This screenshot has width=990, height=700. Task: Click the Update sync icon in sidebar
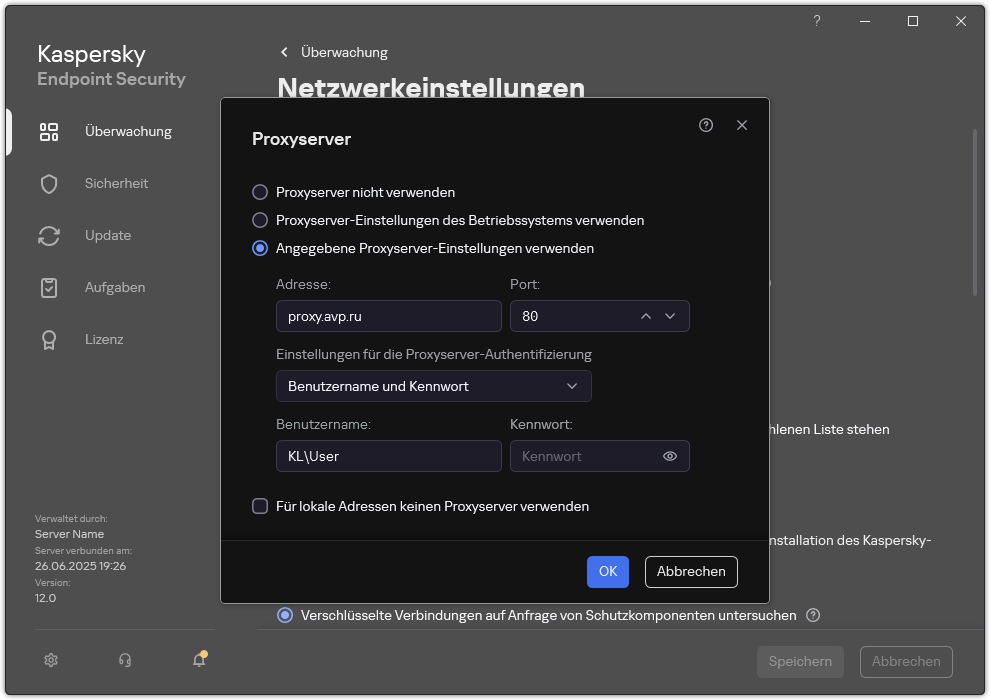(49, 235)
